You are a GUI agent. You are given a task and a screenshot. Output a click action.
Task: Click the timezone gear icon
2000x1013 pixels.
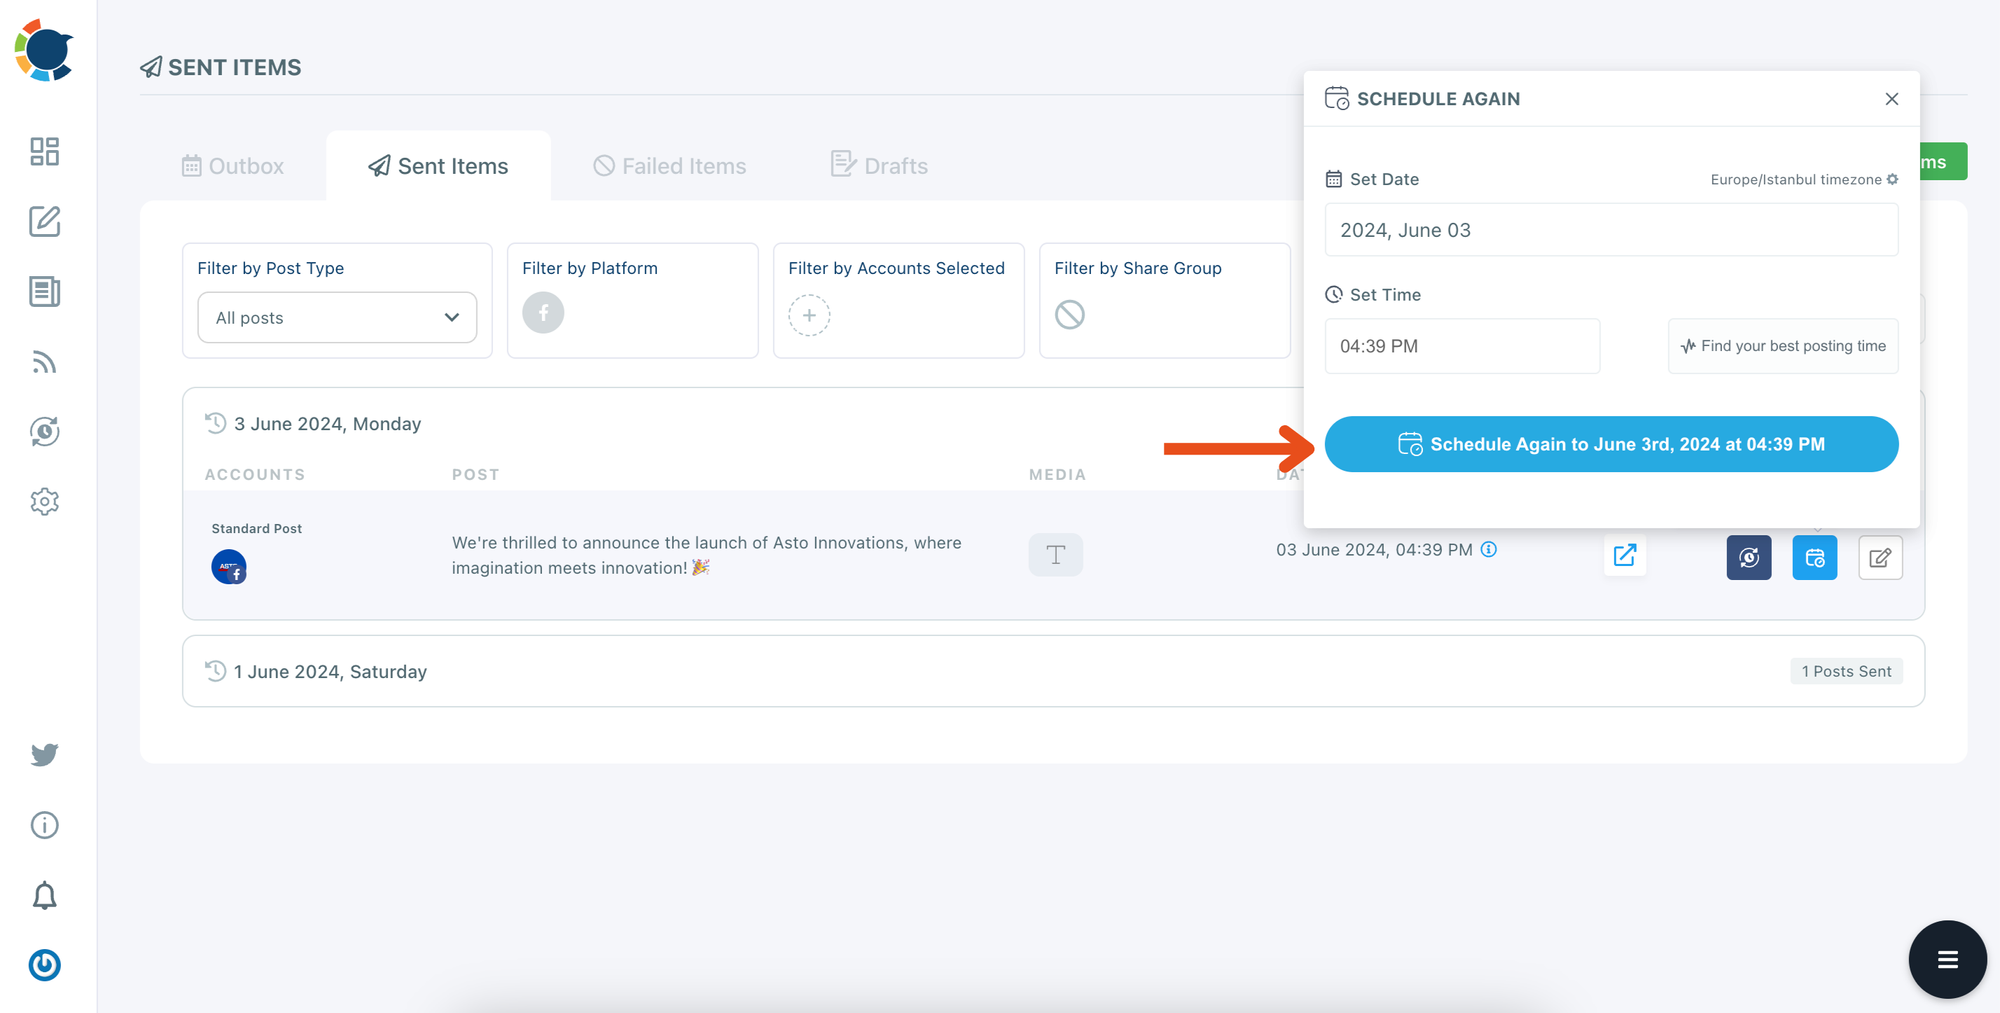[x=1892, y=179]
